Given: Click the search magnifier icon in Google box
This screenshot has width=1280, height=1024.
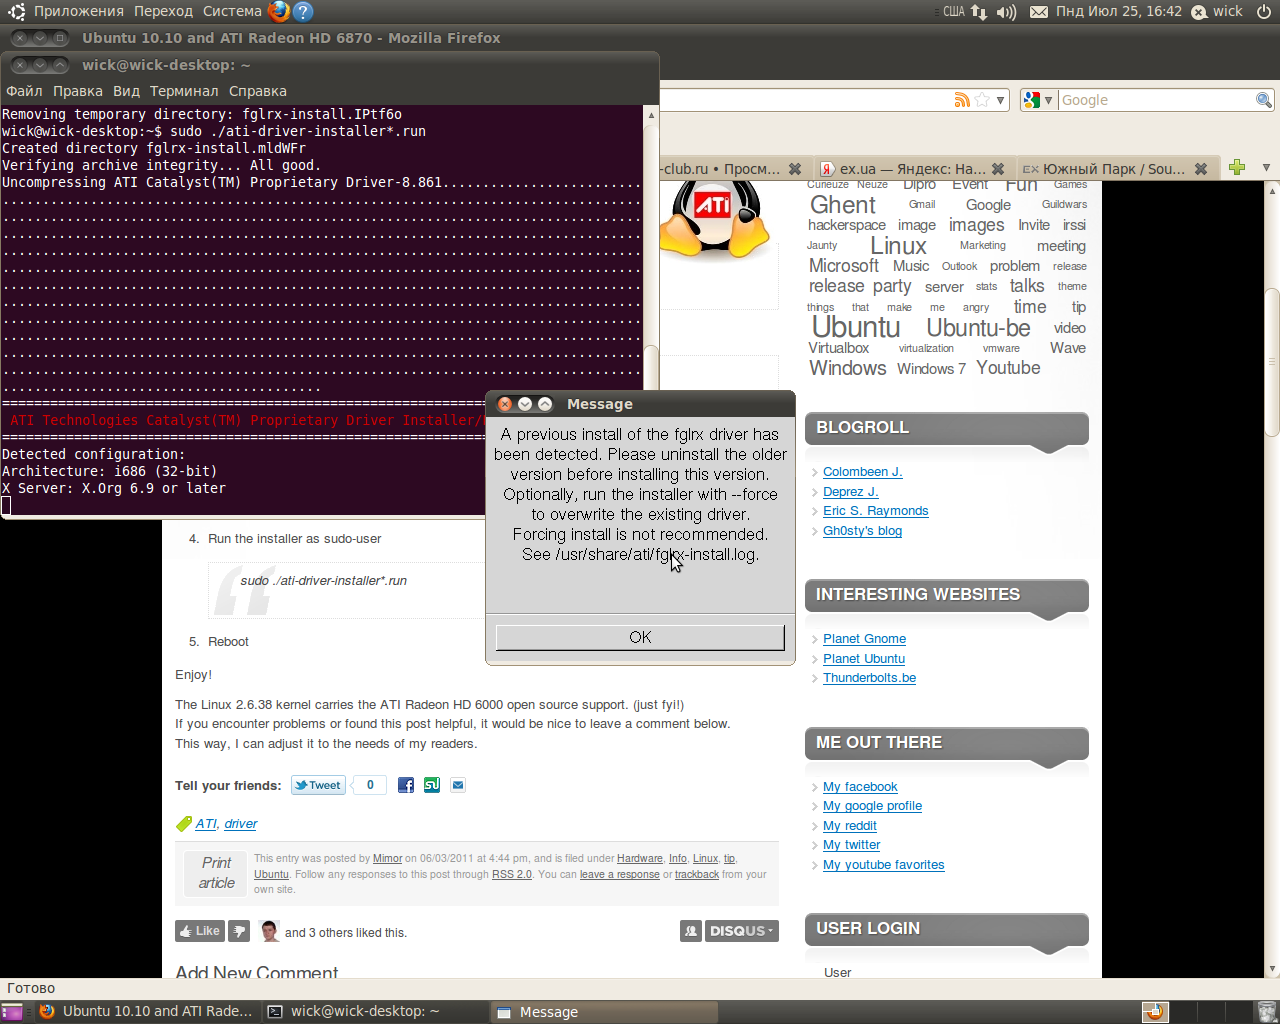Looking at the screenshot, I should click(x=1264, y=100).
